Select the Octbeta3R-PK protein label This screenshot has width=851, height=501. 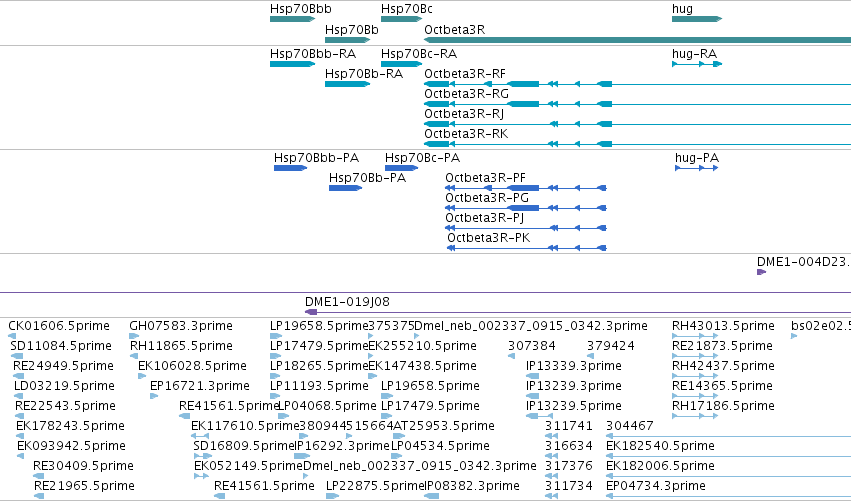coord(488,238)
